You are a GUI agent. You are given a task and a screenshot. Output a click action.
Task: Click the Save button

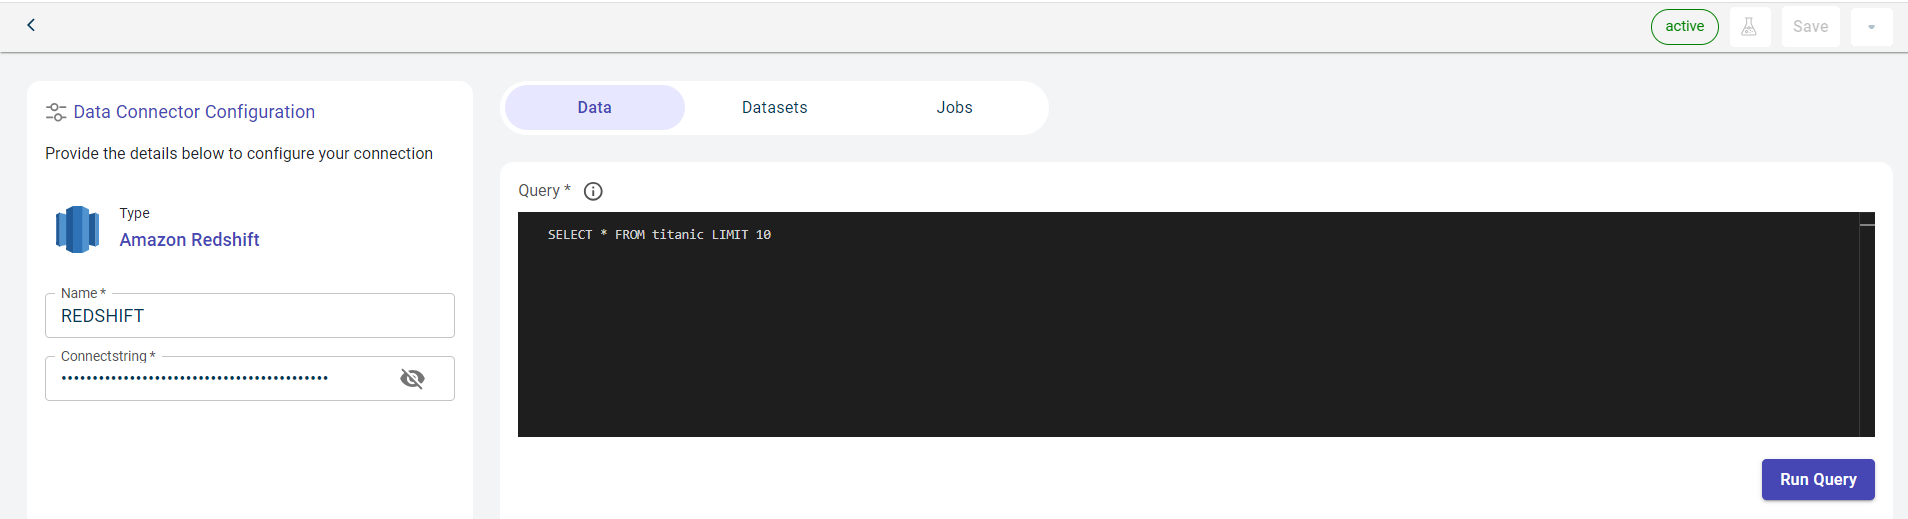pos(1810,27)
